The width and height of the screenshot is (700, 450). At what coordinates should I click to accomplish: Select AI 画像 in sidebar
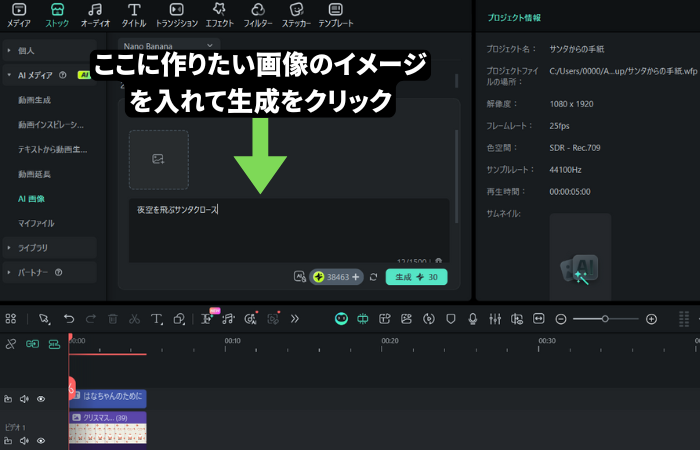(x=31, y=199)
